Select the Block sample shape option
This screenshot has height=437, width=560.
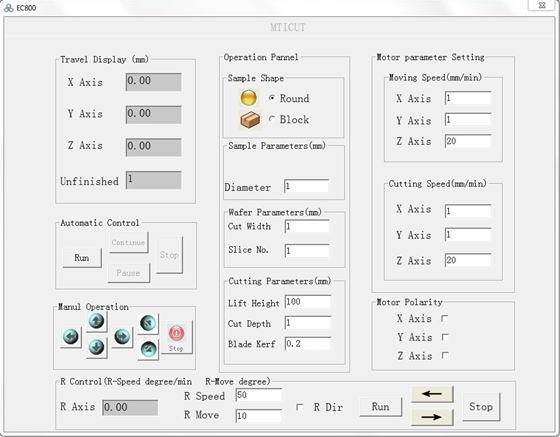pyautogui.click(x=272, y=119)
